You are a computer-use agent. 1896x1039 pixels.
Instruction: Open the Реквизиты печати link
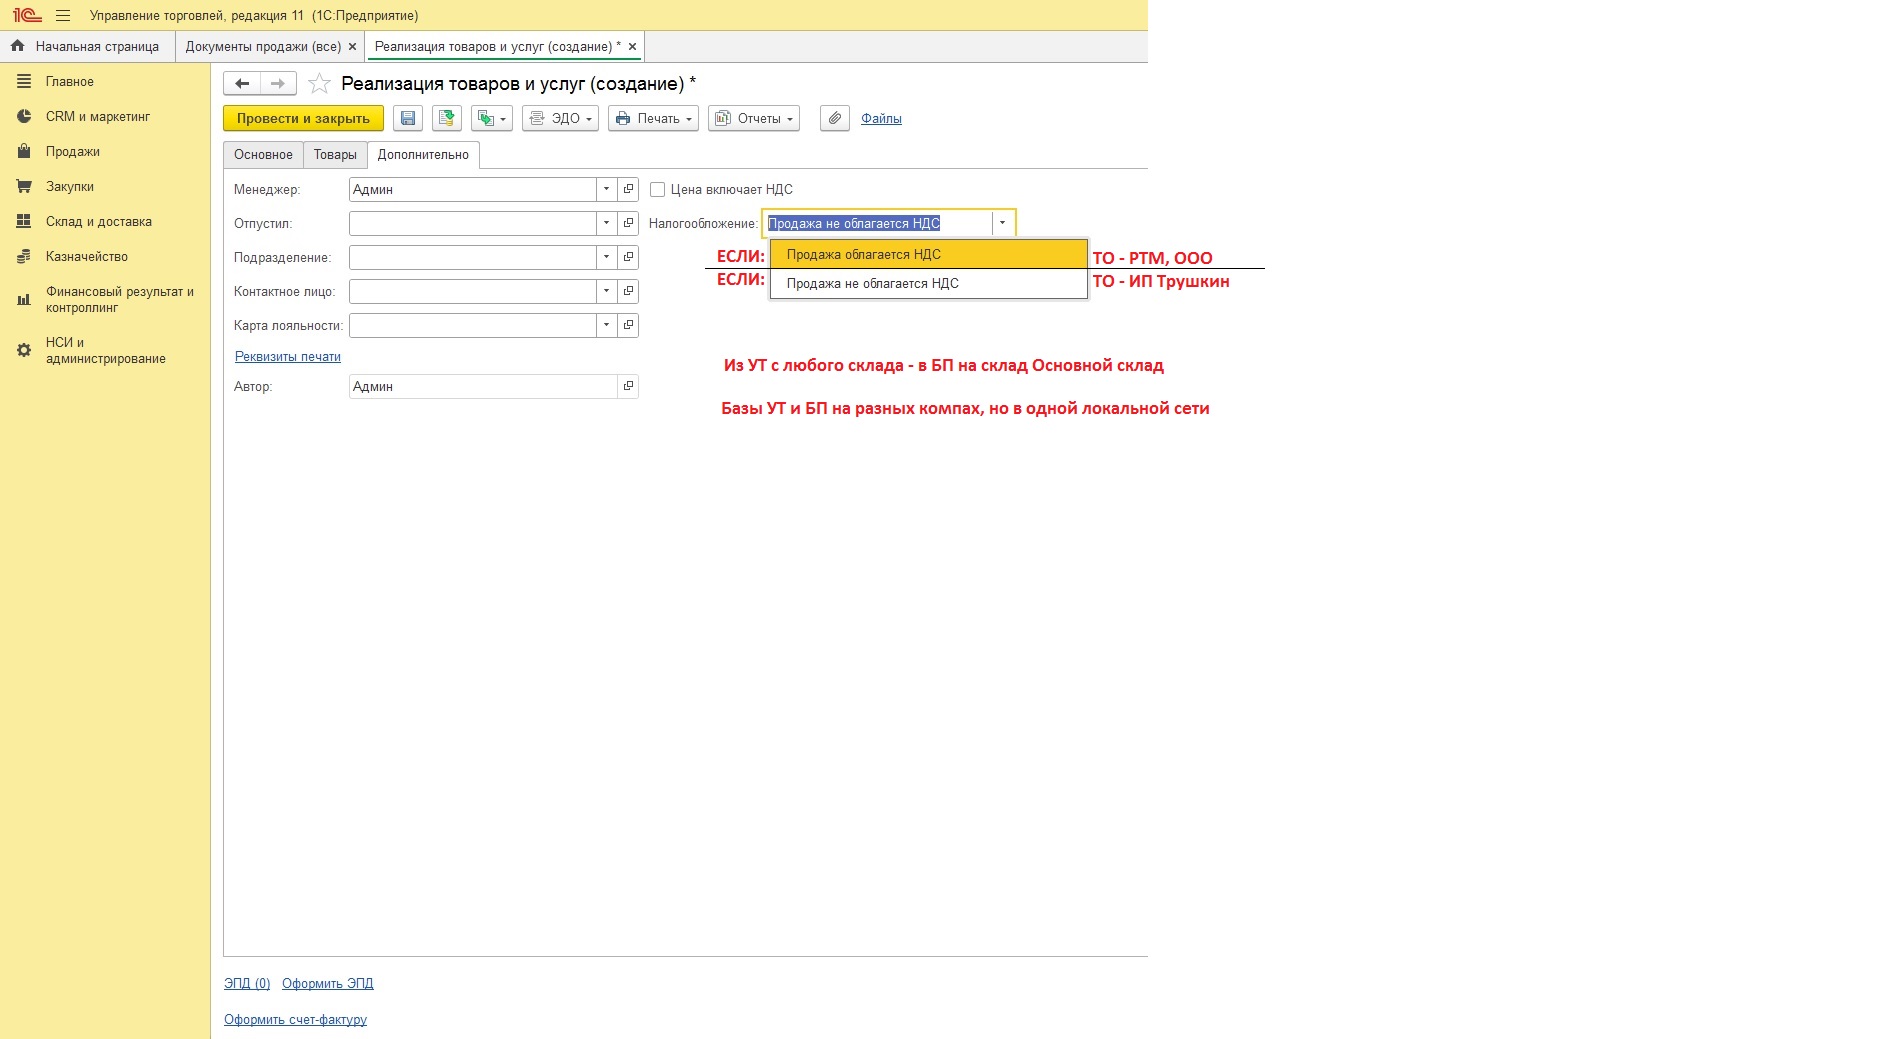288,357
